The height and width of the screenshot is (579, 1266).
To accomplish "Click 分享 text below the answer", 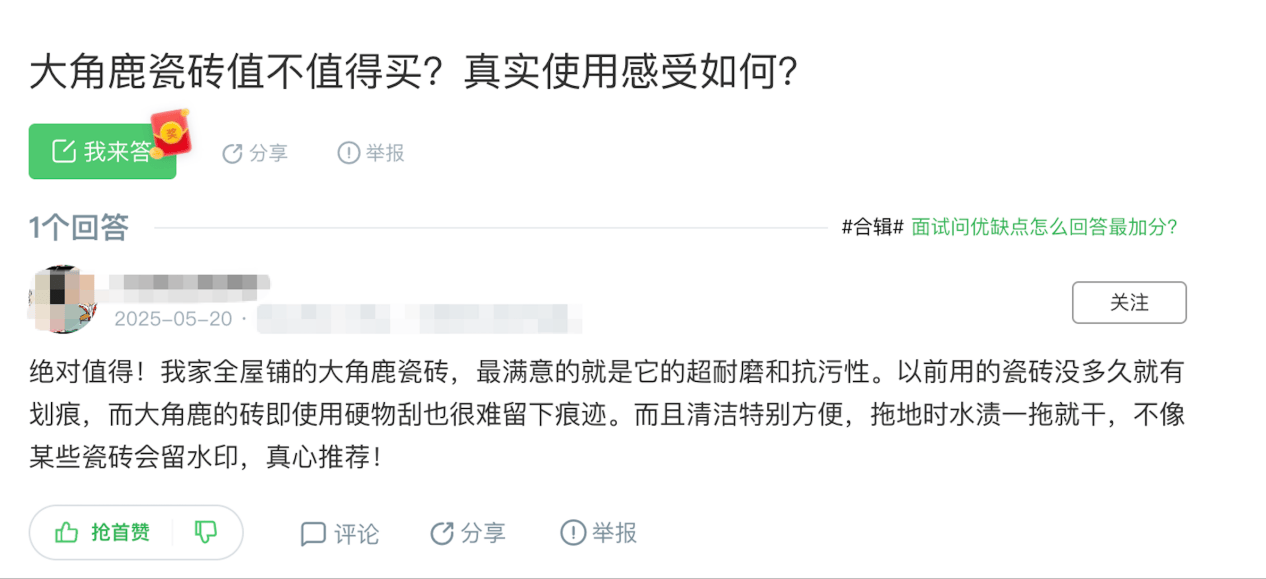I will pos(483,533).
